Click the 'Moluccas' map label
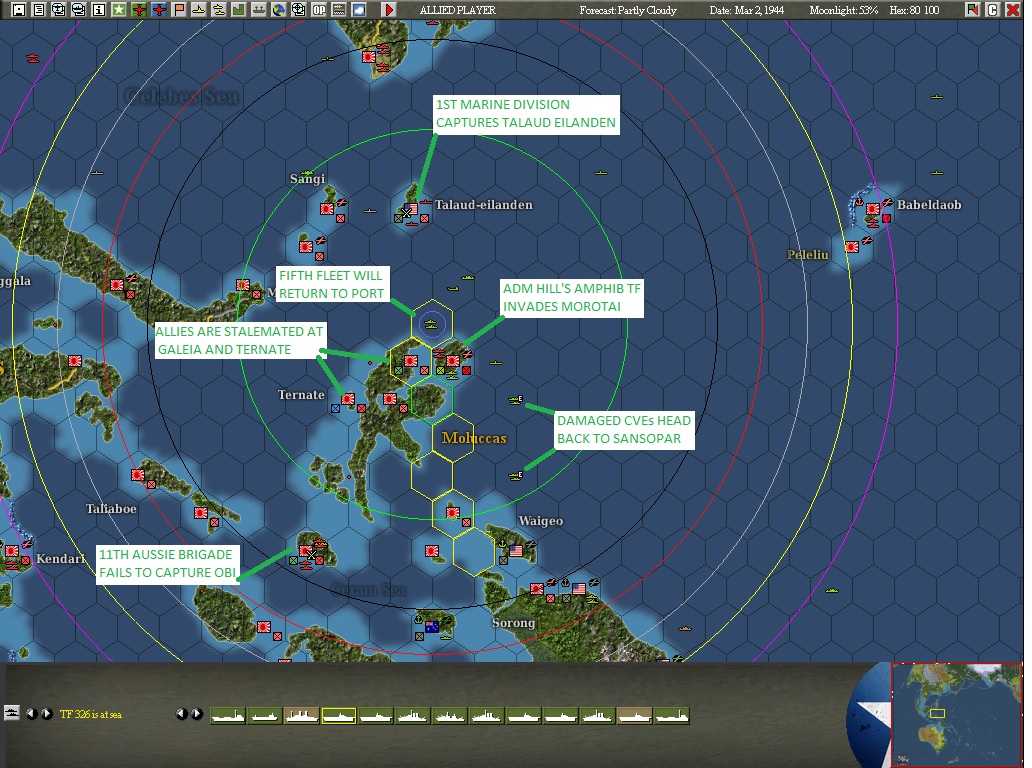 [475, 438]
